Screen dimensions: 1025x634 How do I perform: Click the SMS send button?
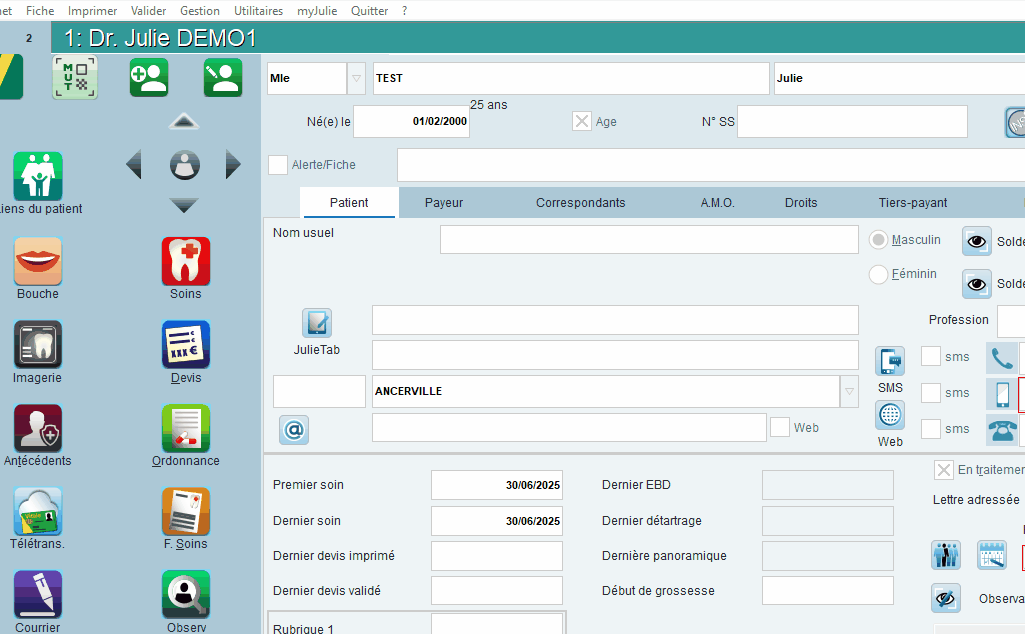890,361
